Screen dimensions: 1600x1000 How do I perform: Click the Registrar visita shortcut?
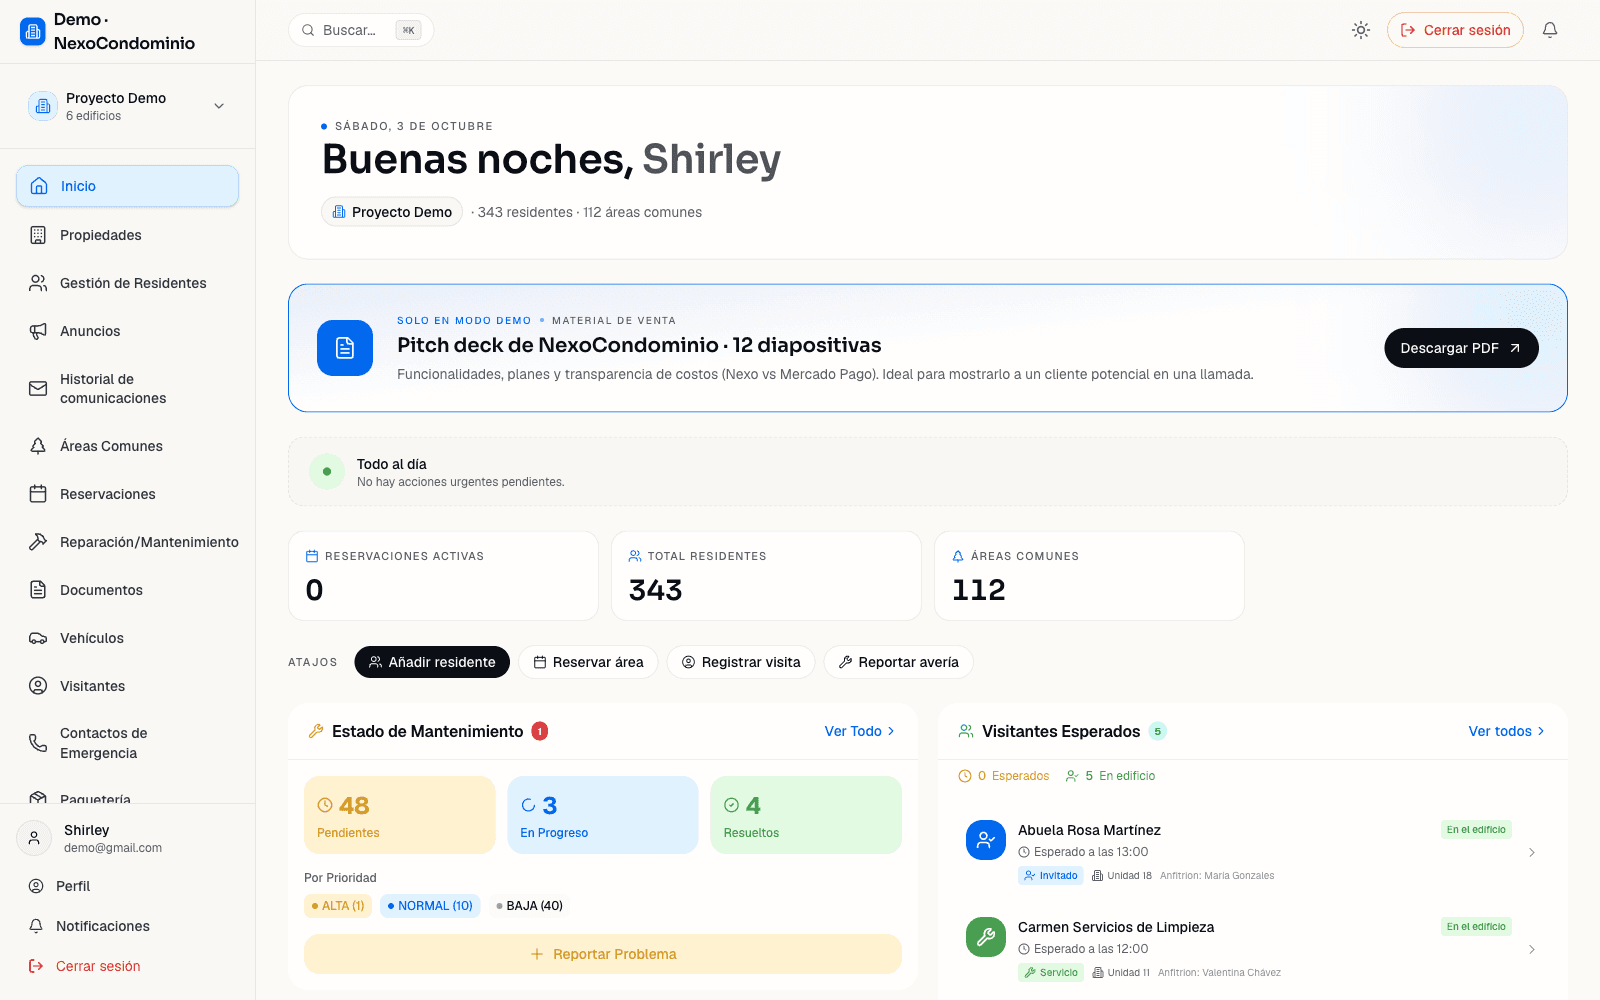point(741,662)
